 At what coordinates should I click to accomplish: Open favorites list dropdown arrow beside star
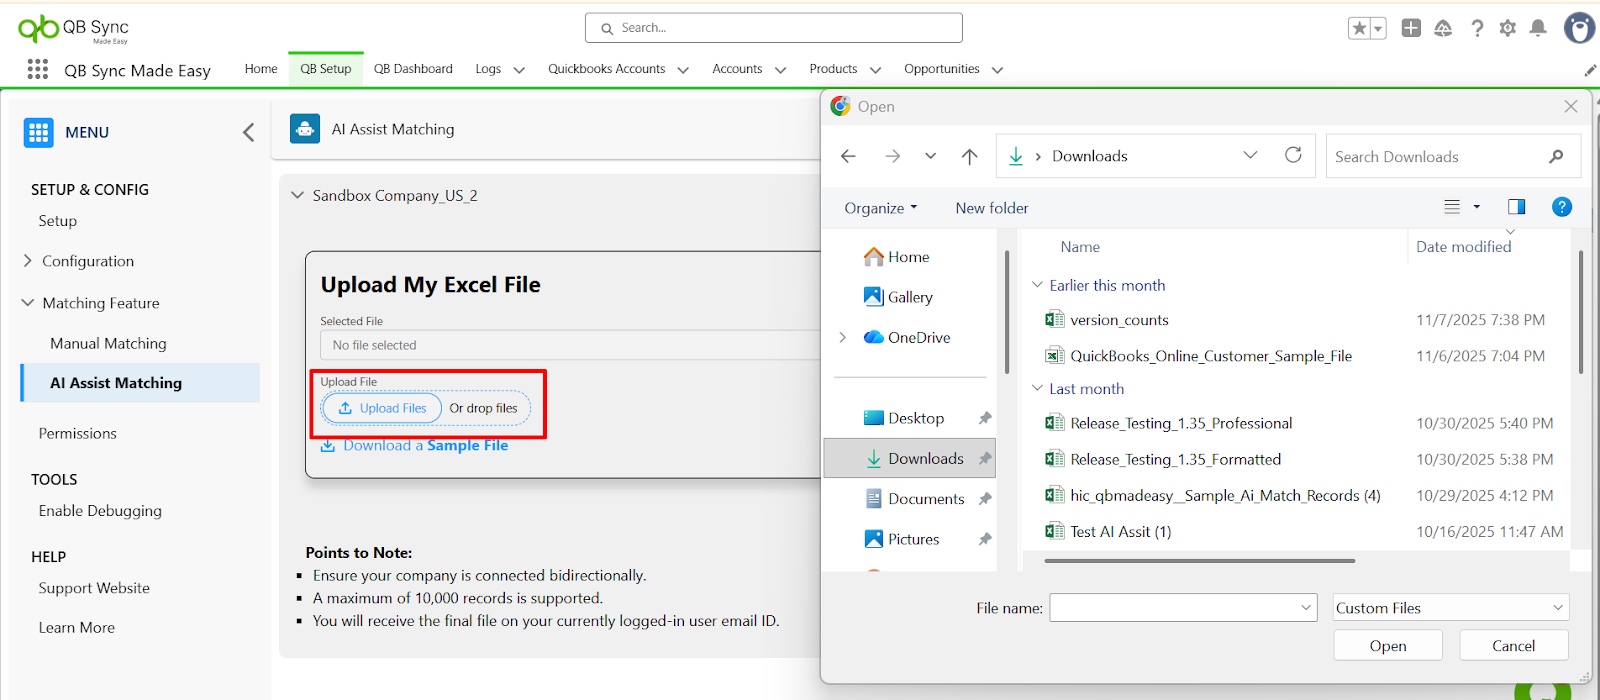pos(1378,29)
